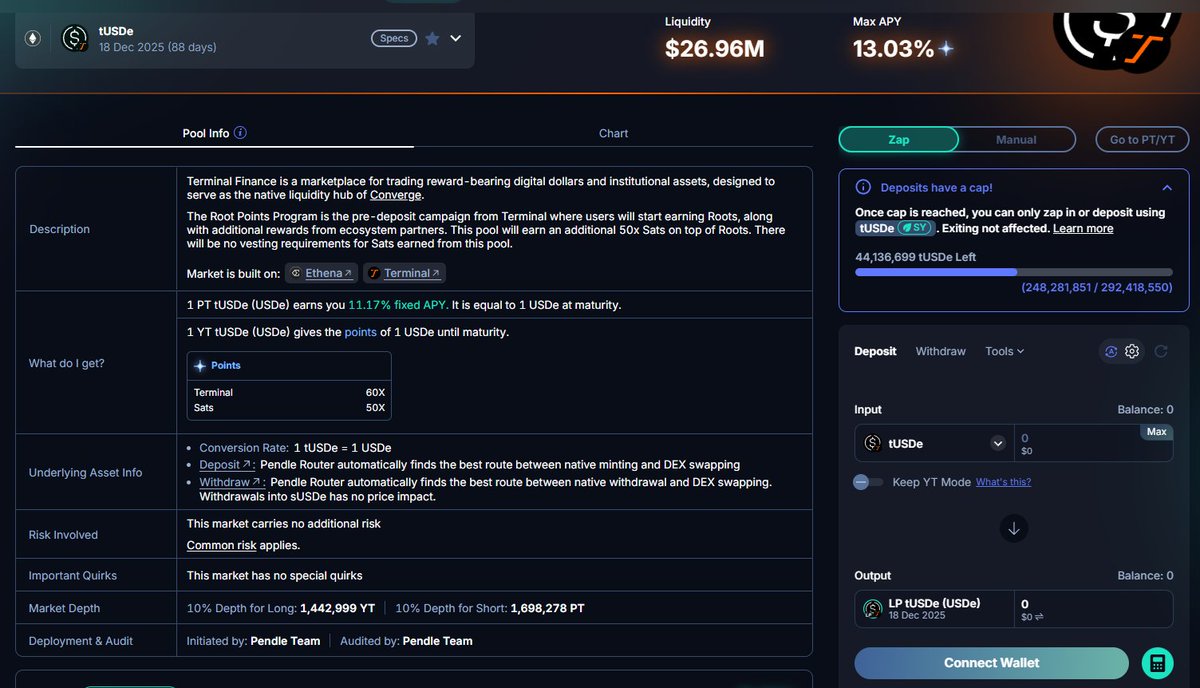Image resolution: width=1200 pixels, height=688 pixels.
Task: Open the Specs badge
Action: pos(394,38)
